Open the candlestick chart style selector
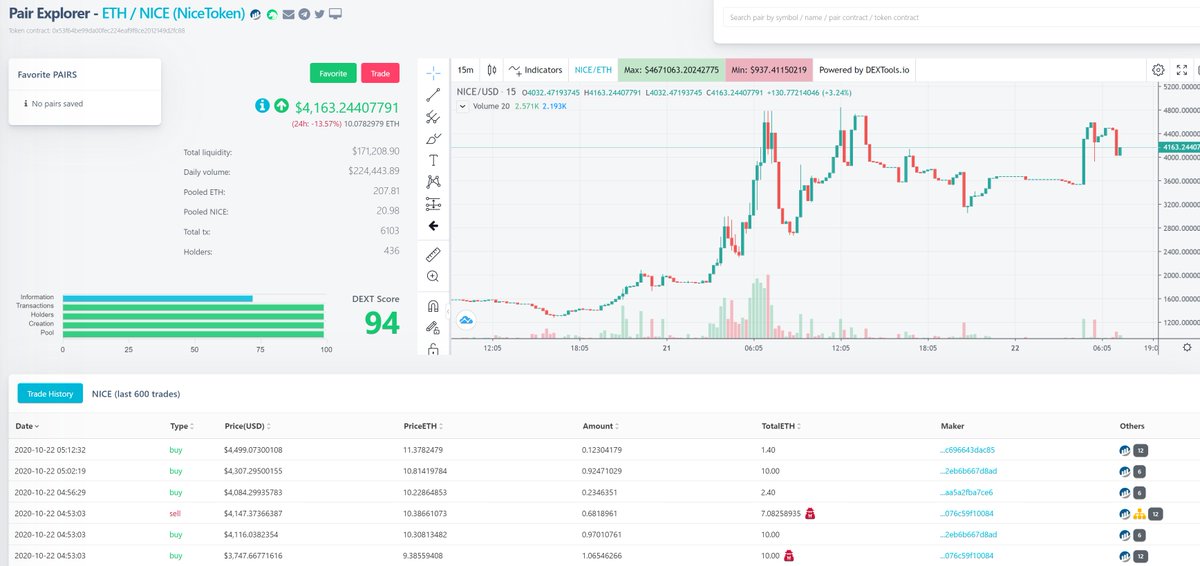 (x=491, y=70)
